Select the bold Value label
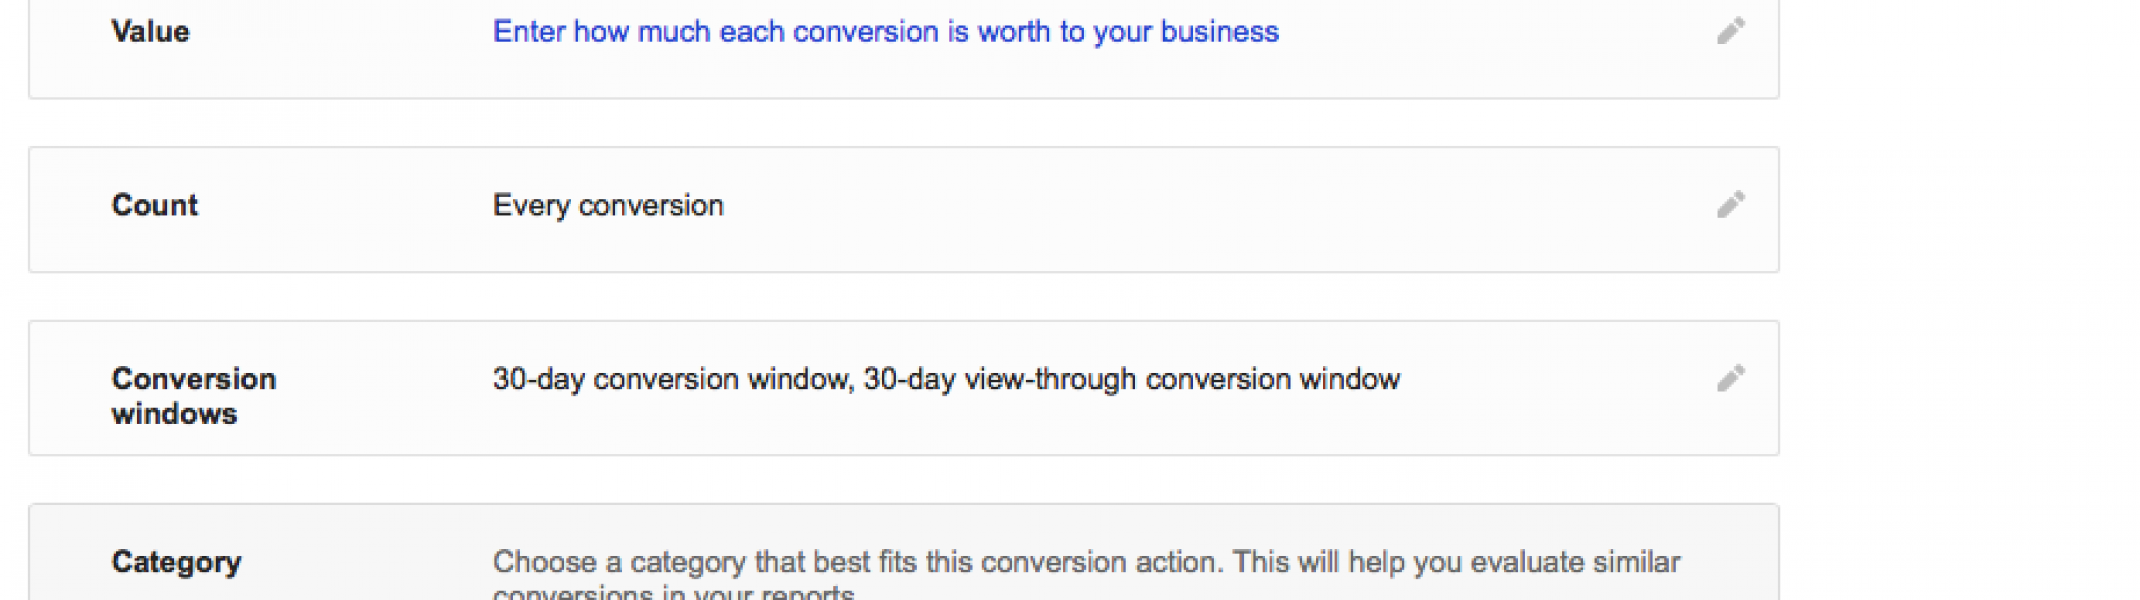The image size is (2140, 600). point(150,32)
